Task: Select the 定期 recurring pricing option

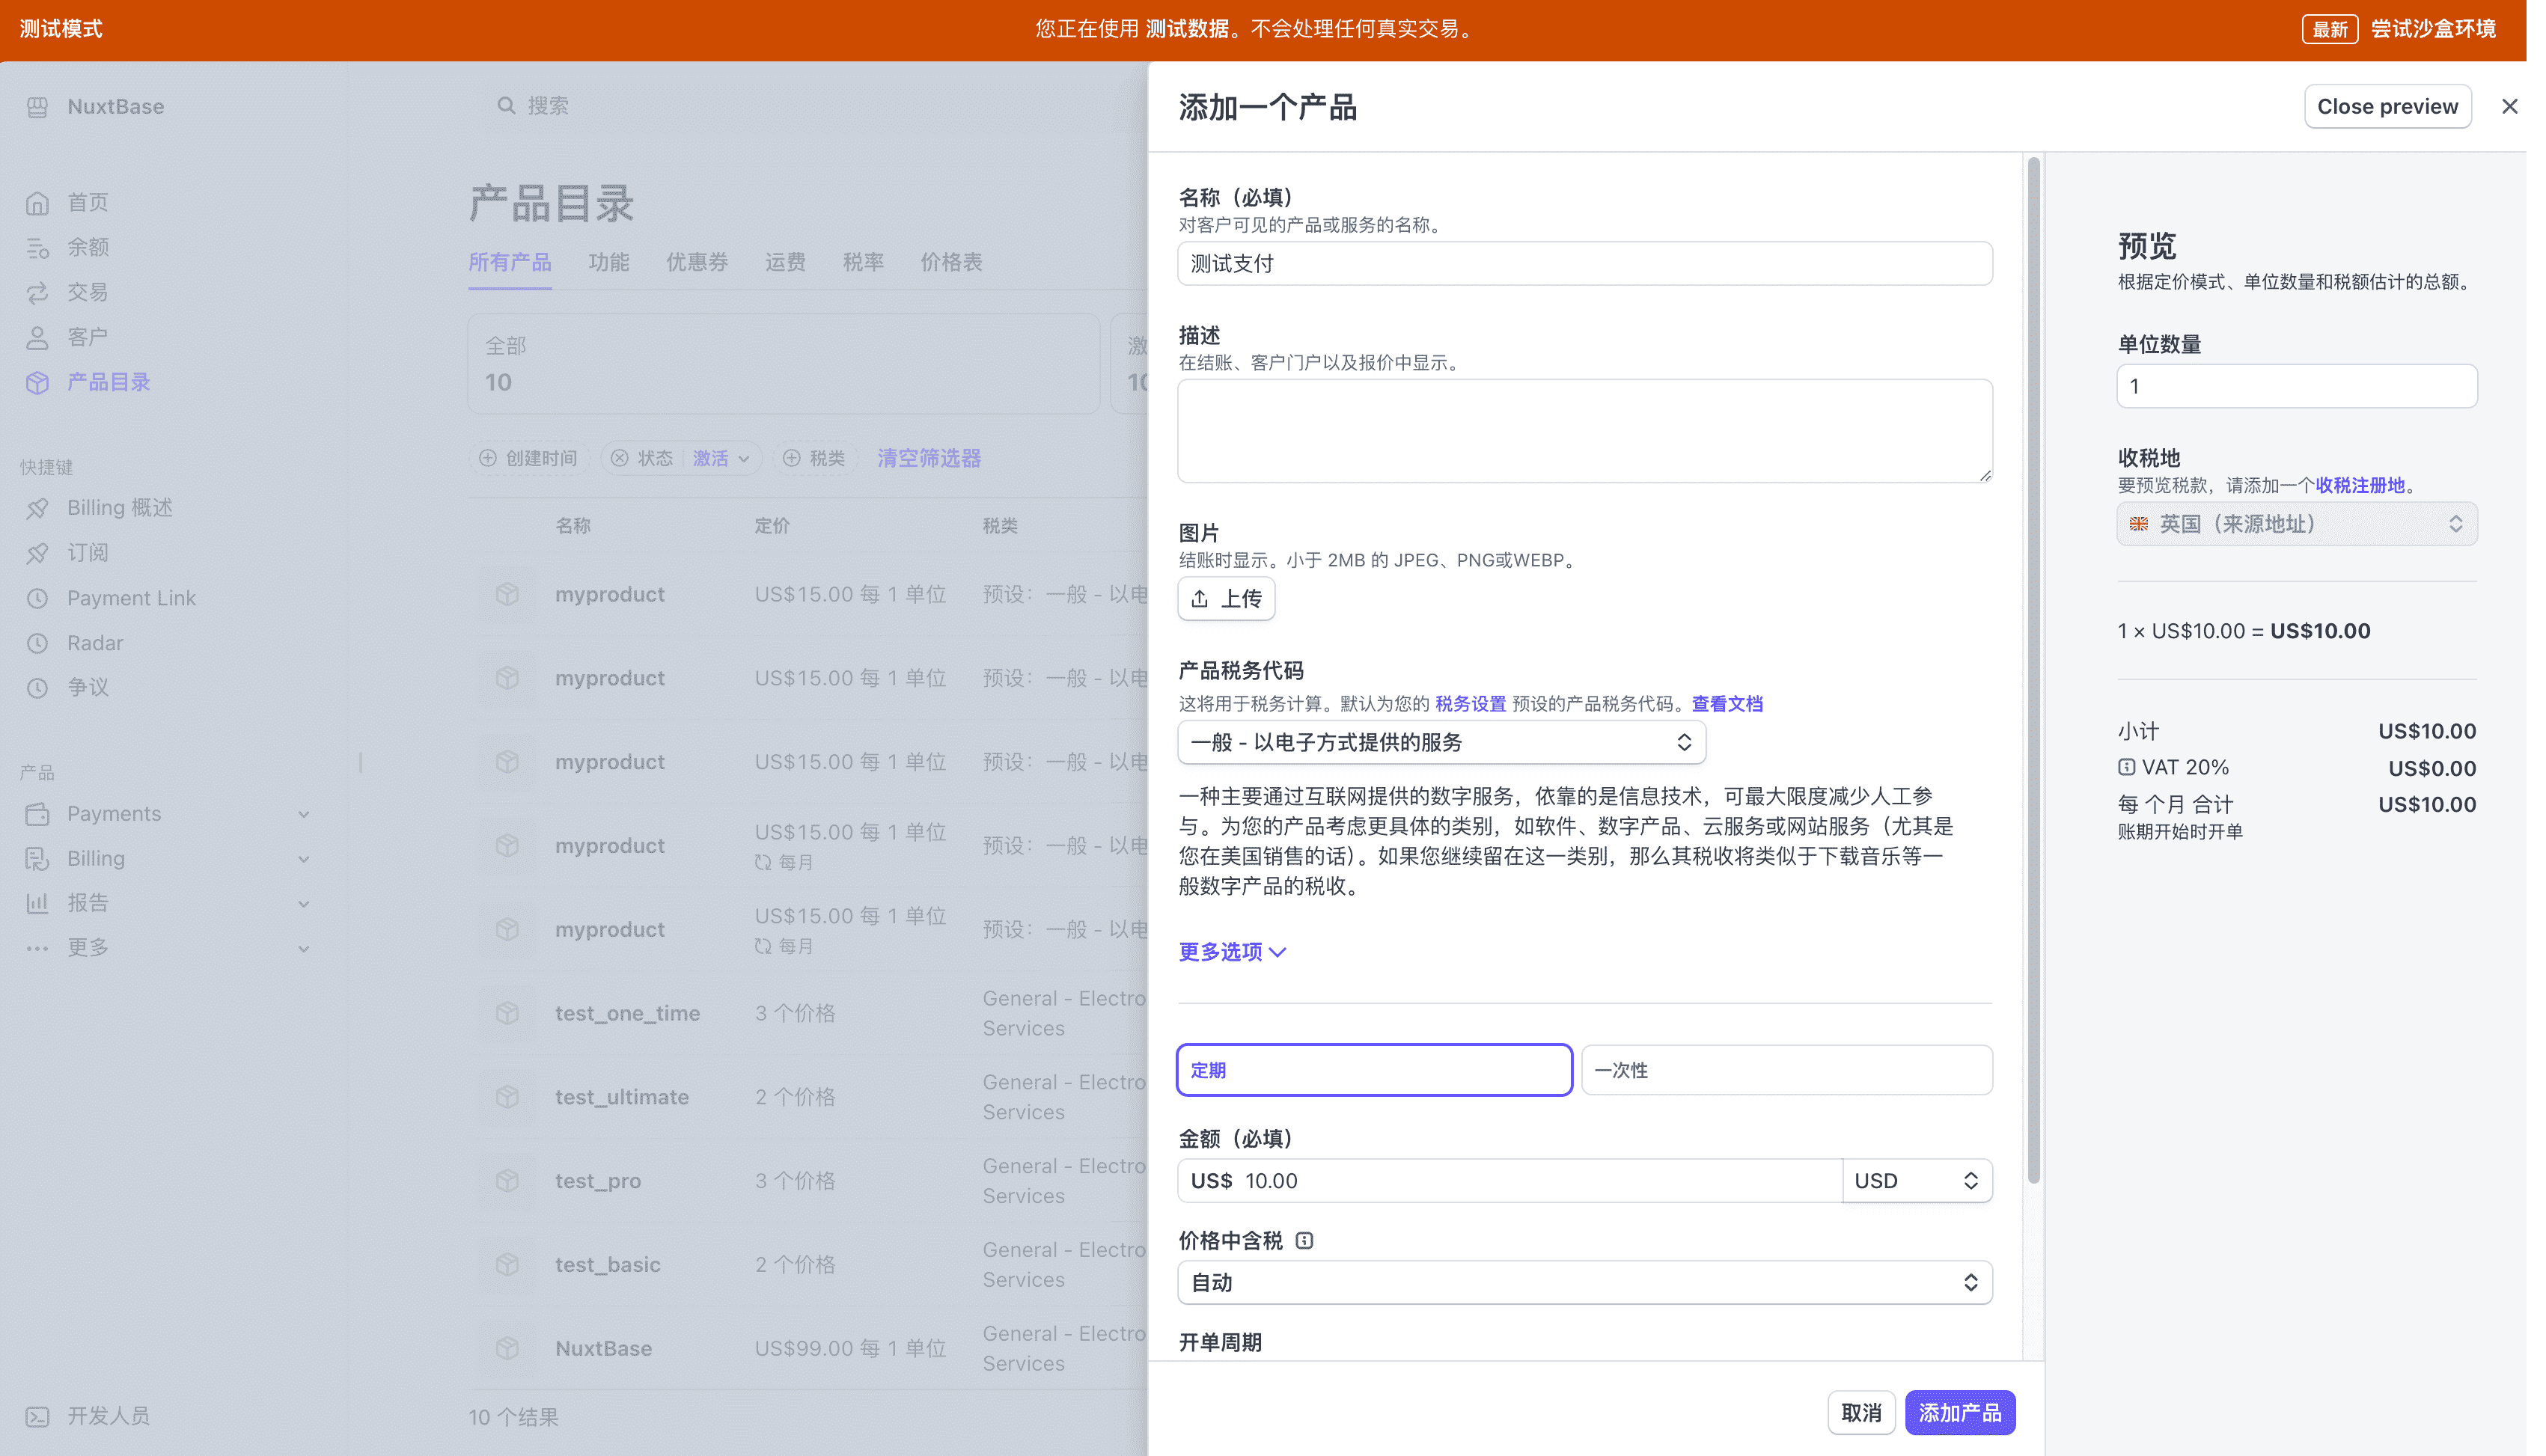Action: click(1374, 1070)
